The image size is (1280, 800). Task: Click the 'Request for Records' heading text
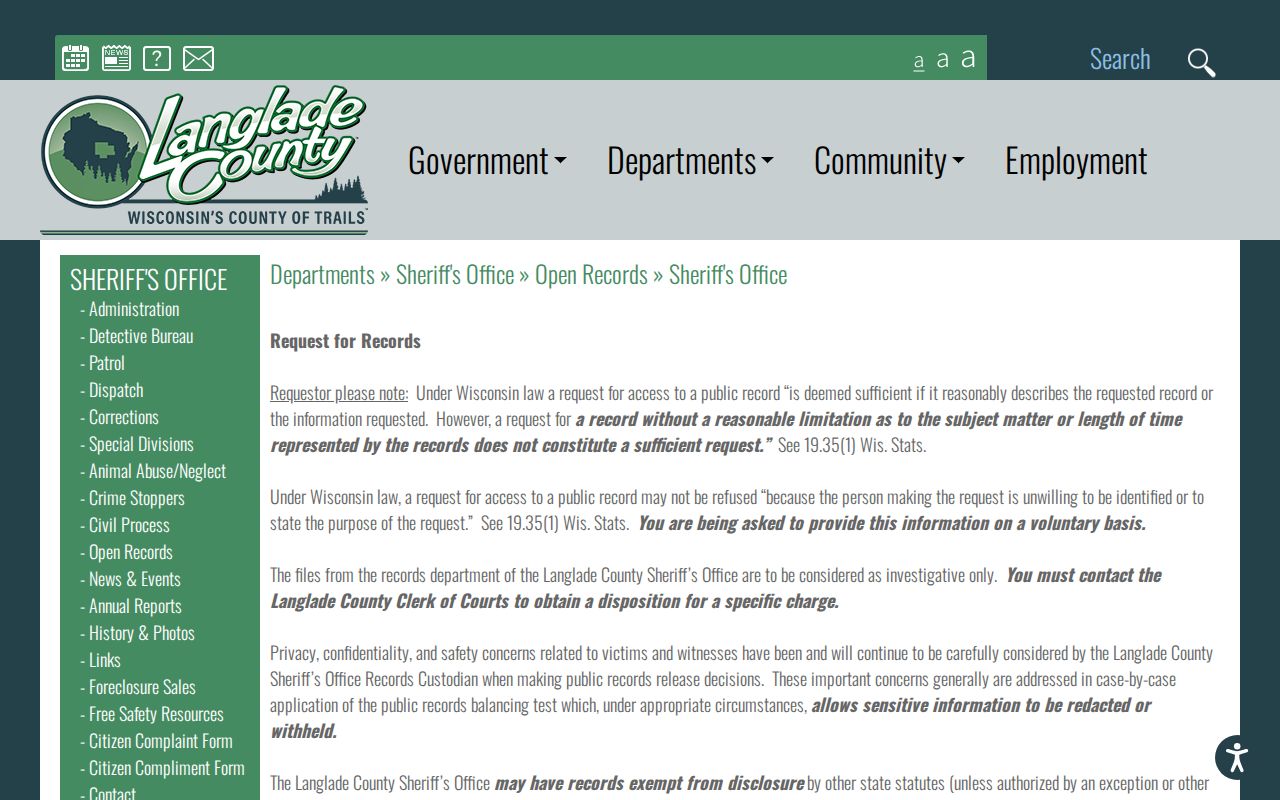(x=345, y=341)
